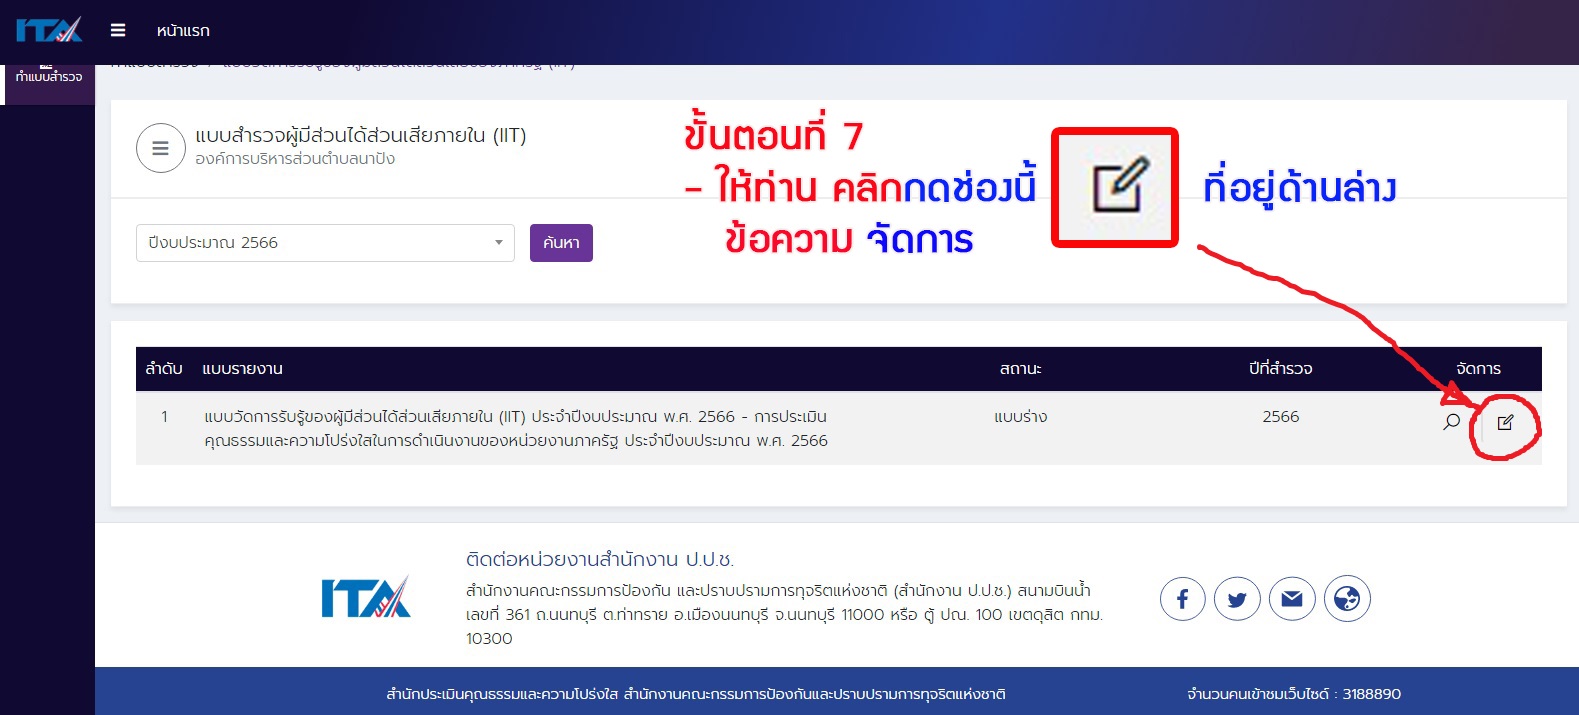Click the ITA logo in the header
The width and height of the screenshot is (1579, 715).
point(49,30)
